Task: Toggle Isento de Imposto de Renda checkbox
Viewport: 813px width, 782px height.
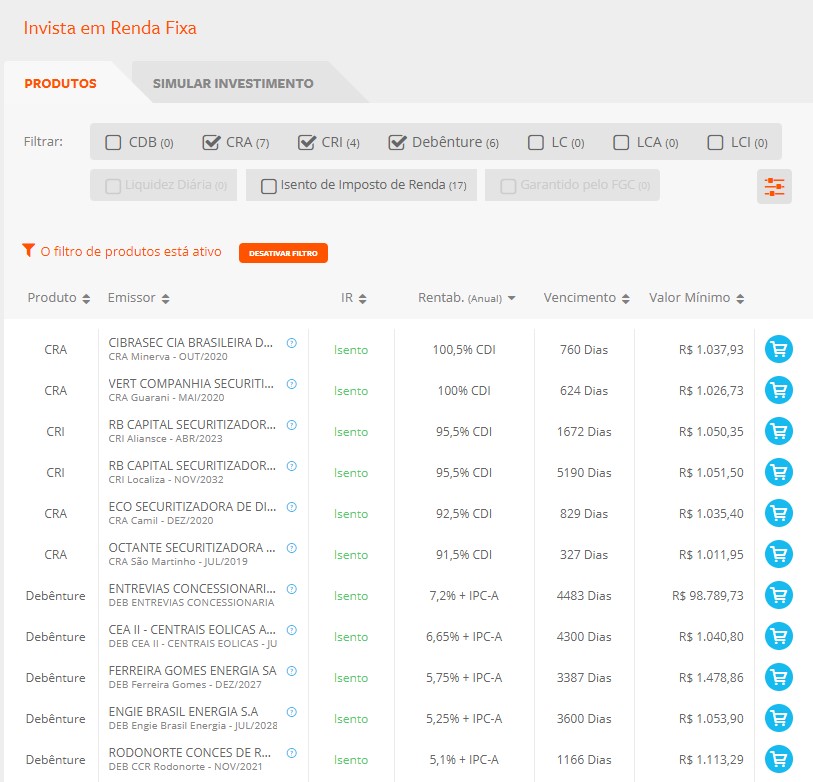Action: click(269, 186)
